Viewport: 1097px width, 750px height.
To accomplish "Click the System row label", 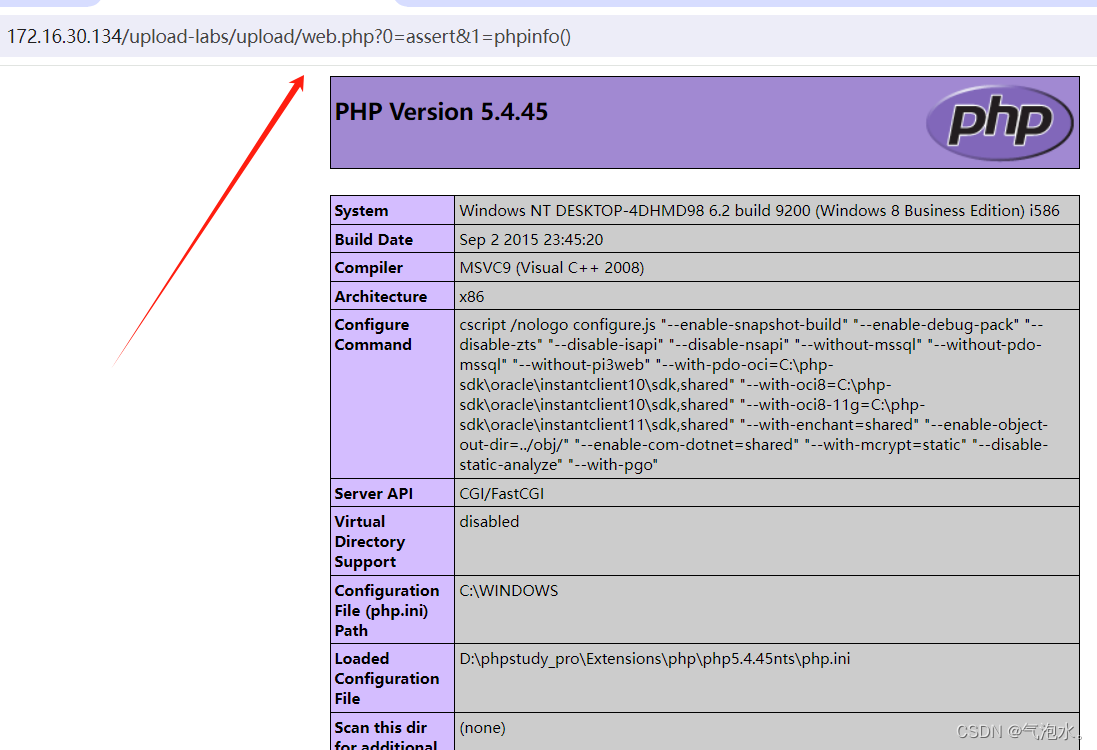I will point(361,211).
